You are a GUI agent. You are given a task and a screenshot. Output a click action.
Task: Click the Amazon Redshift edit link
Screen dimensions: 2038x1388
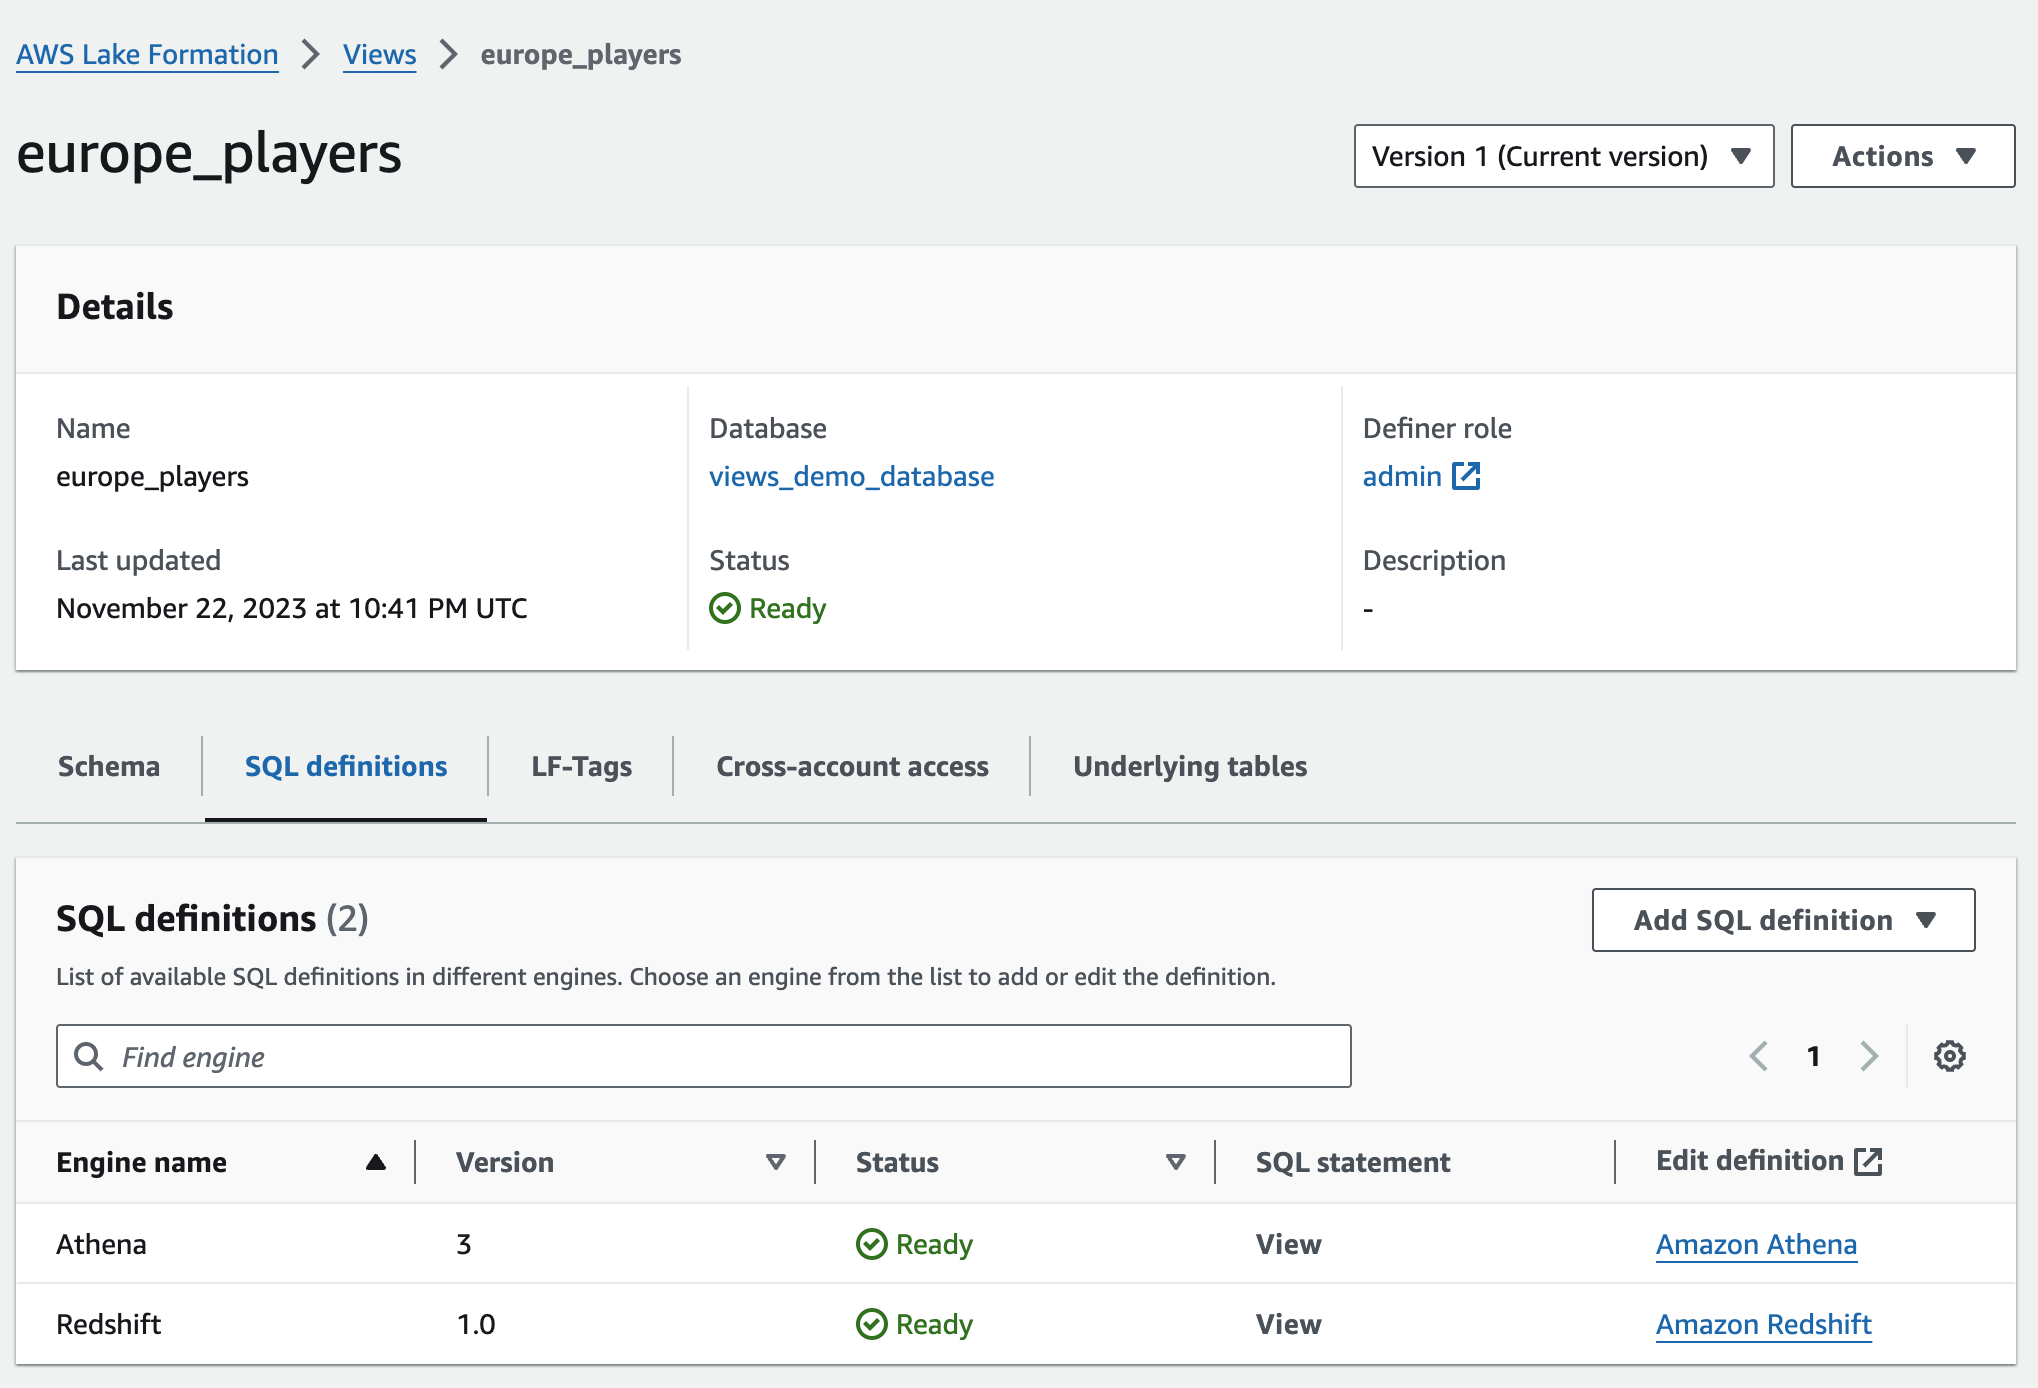point(1763,1324)
